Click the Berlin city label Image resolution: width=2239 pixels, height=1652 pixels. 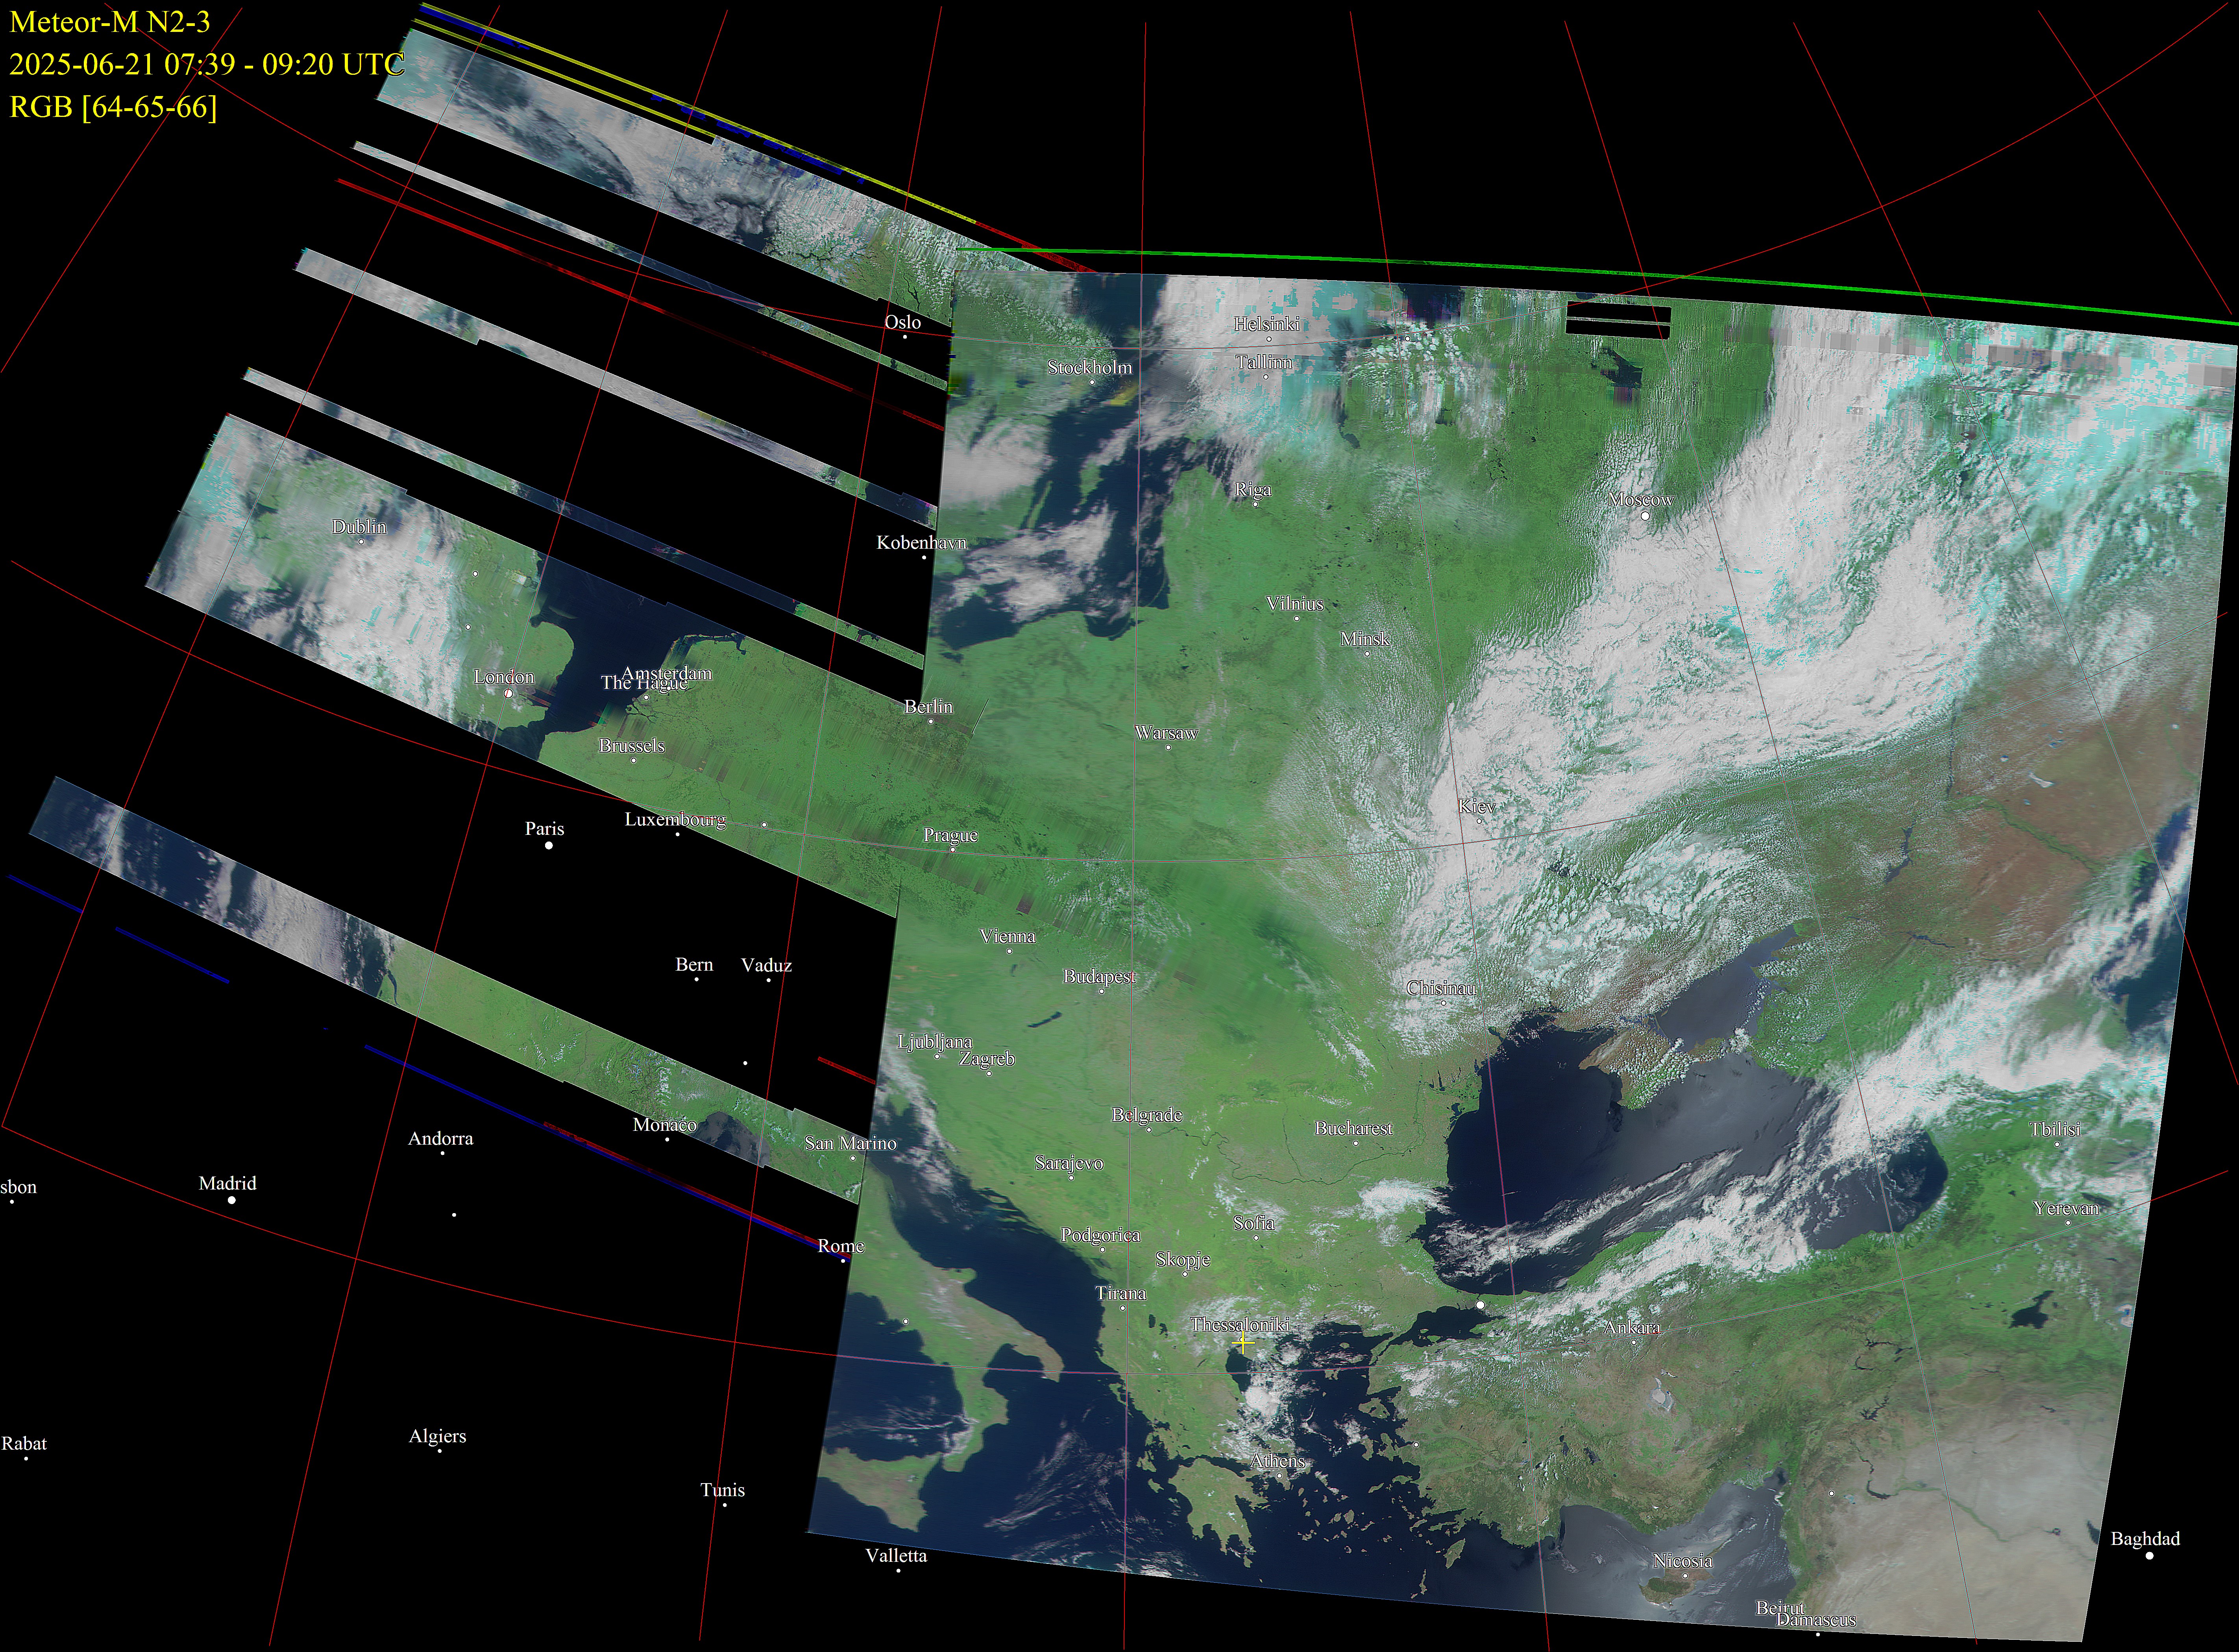(x=928, y=707)
